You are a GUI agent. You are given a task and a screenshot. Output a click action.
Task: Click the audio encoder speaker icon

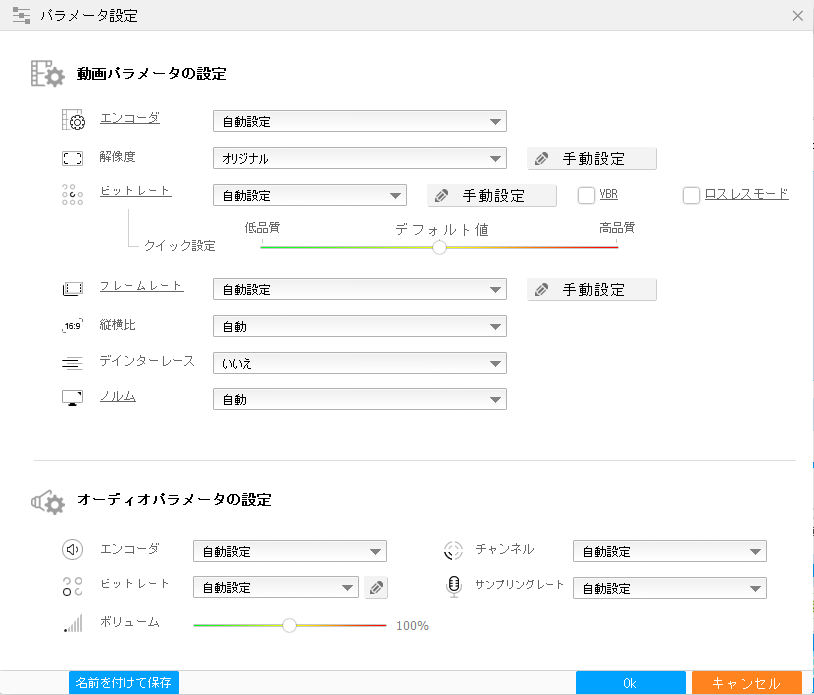click(71, 550)
